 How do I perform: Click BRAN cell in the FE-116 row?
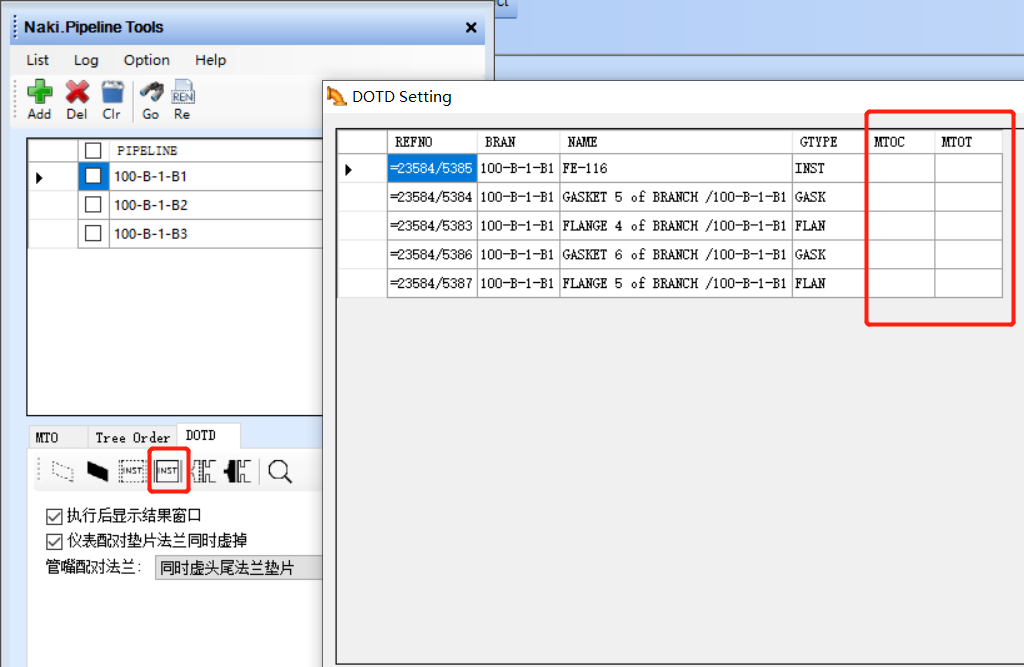click(519, 169)
